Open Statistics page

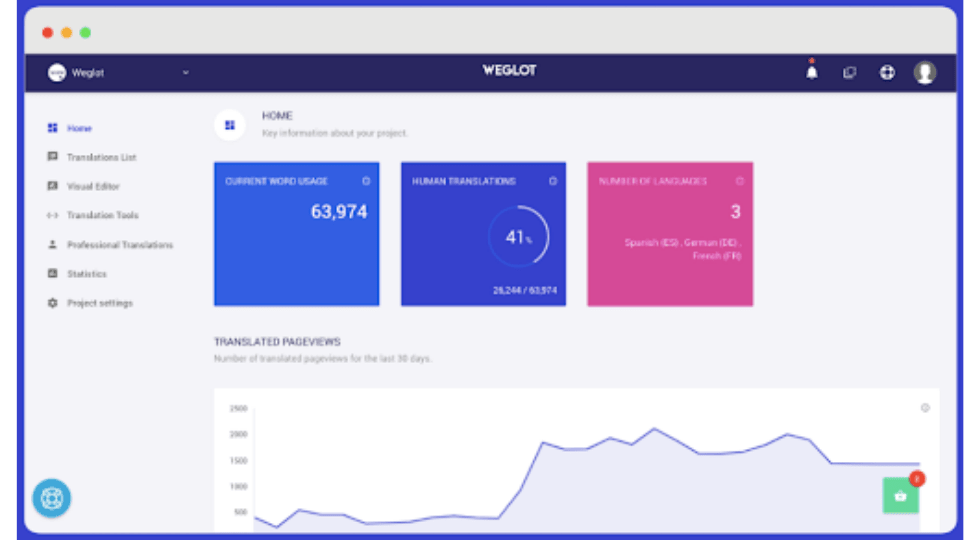87,274
